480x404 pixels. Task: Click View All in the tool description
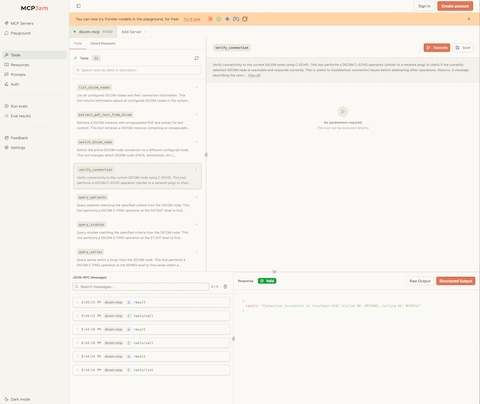254,76
